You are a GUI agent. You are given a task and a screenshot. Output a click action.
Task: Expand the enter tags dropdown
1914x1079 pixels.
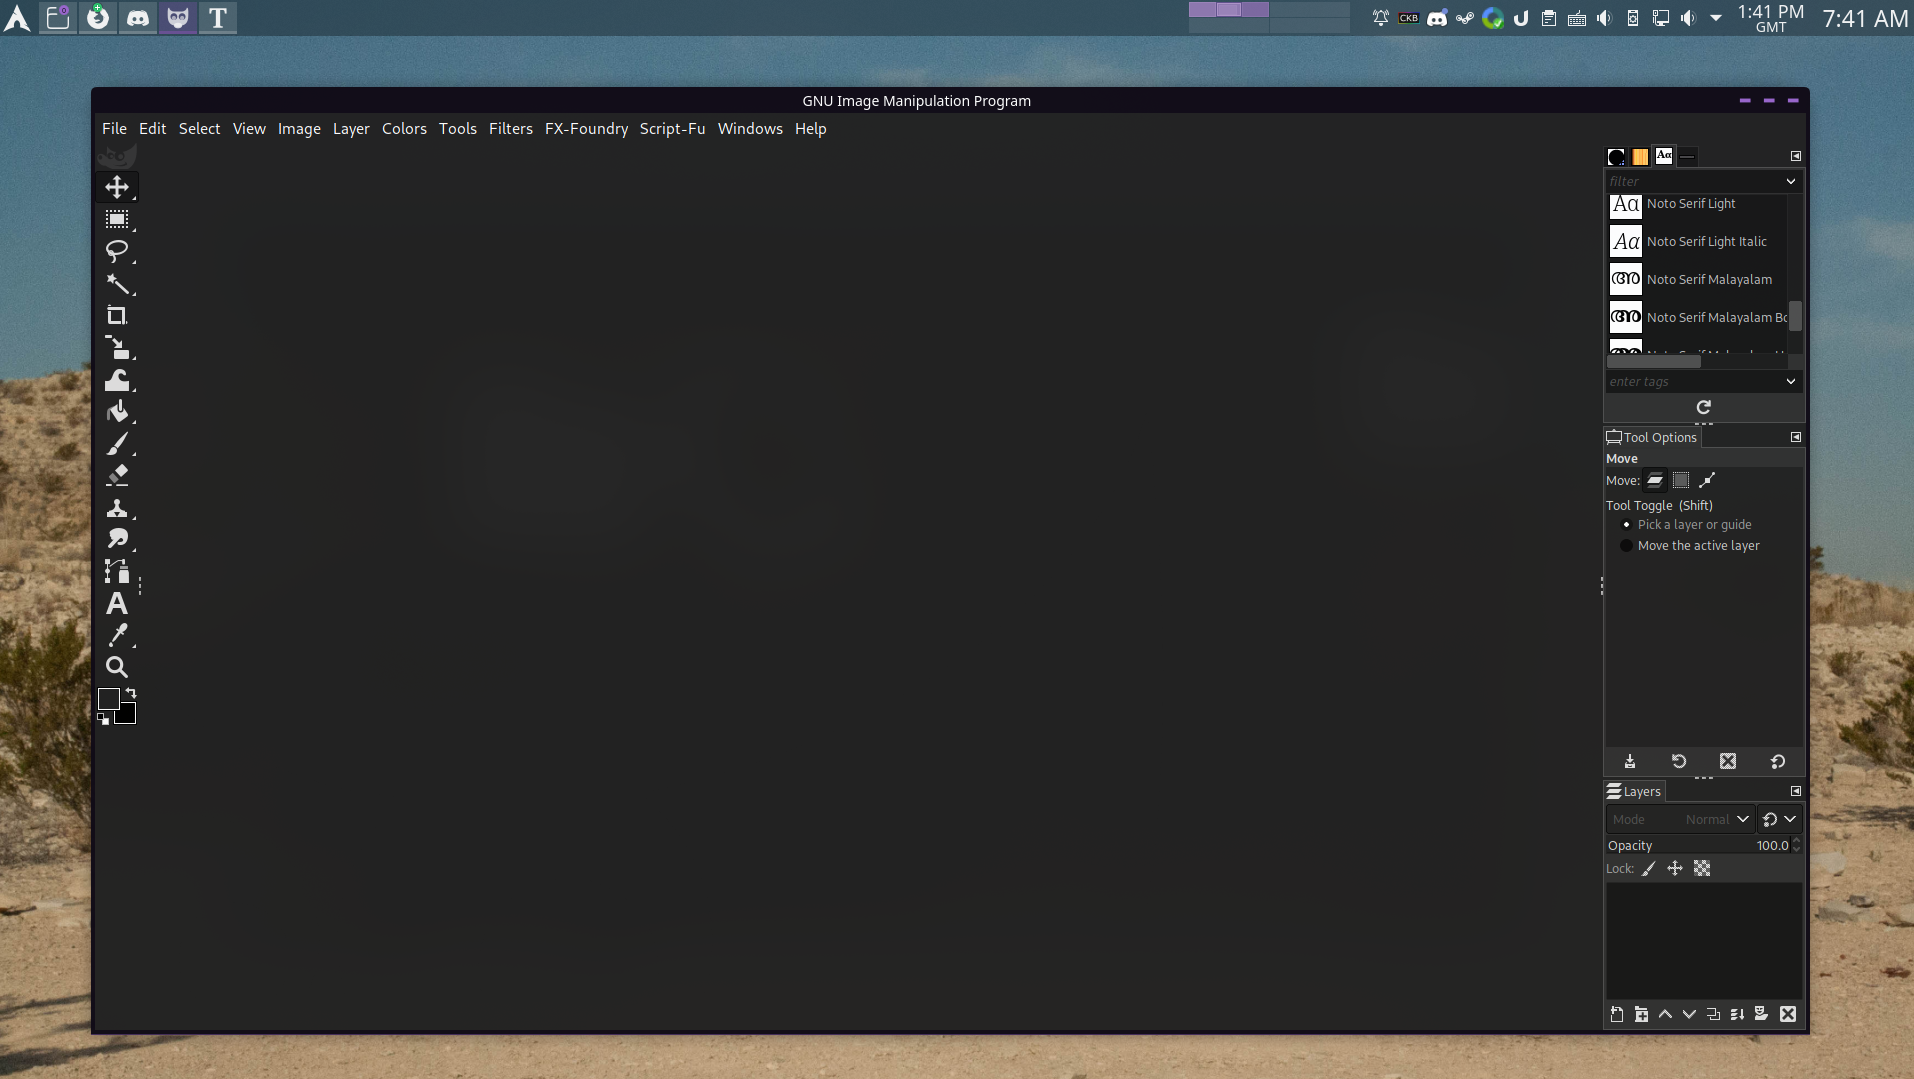point(1790,381)
